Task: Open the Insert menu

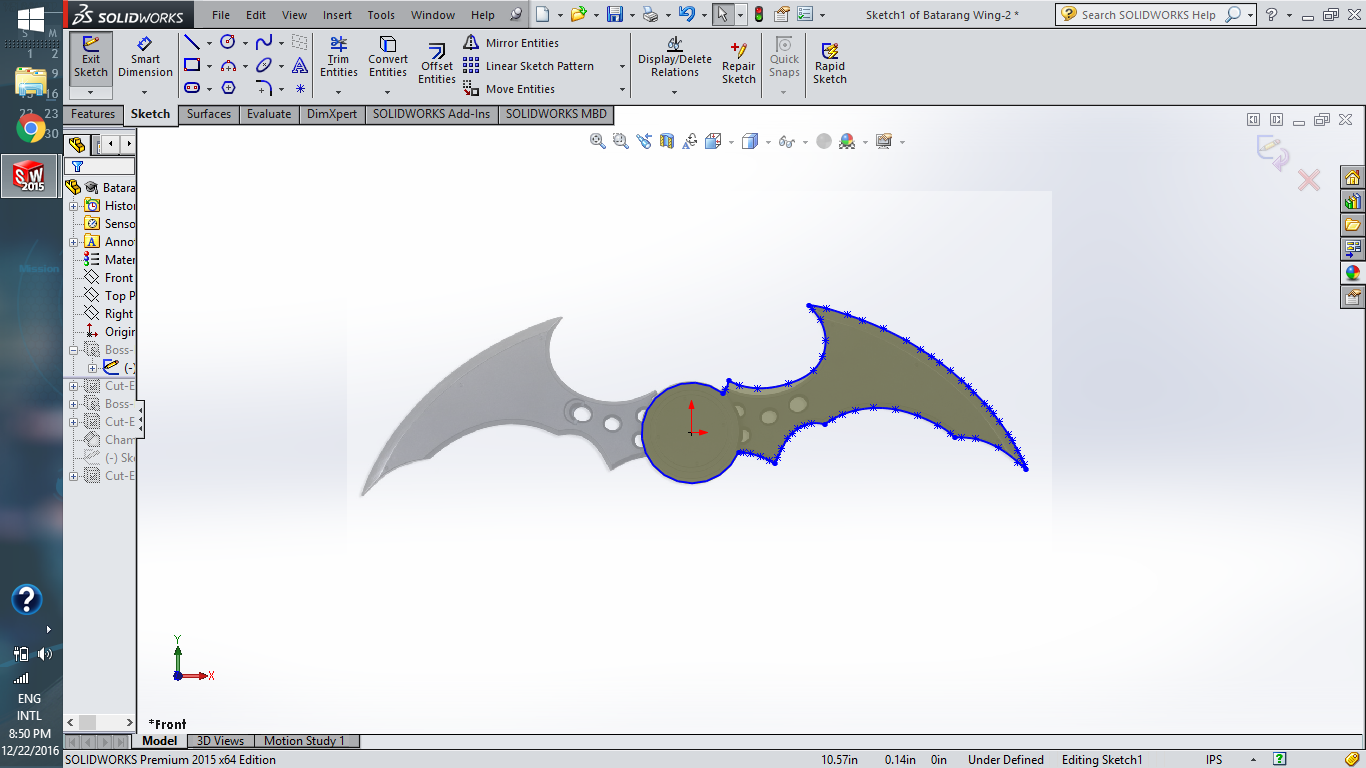Action: pos(337,15)
